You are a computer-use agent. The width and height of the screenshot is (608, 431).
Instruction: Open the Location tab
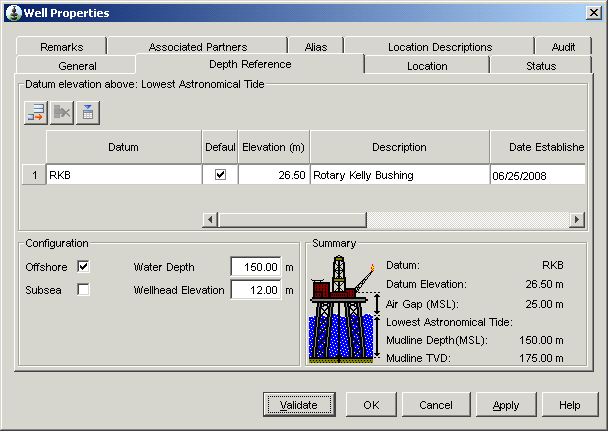[427, 66]
